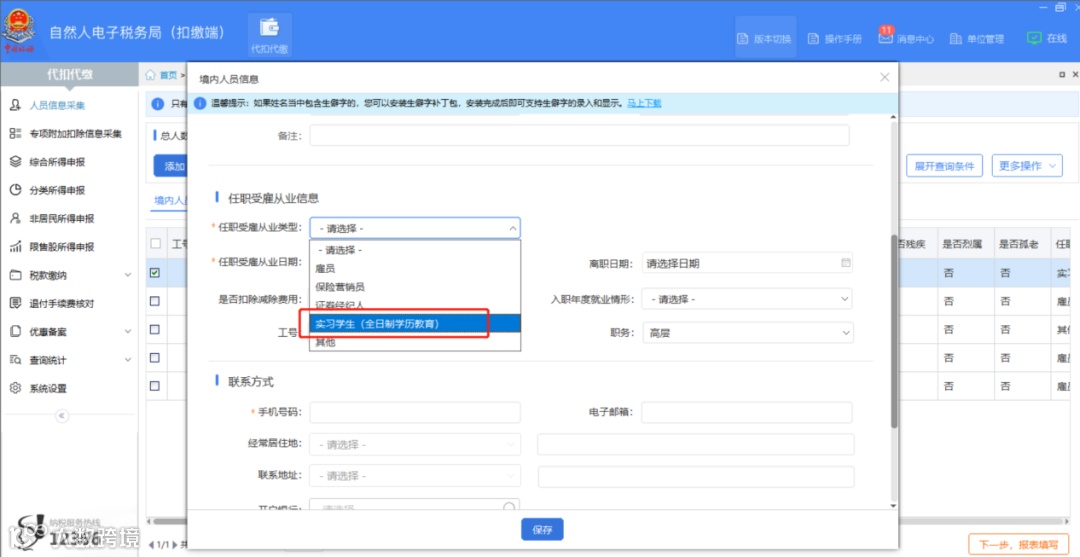Click the 添加 button behind the dialog
Viewport: 1080px width, 557px height.
170,167
